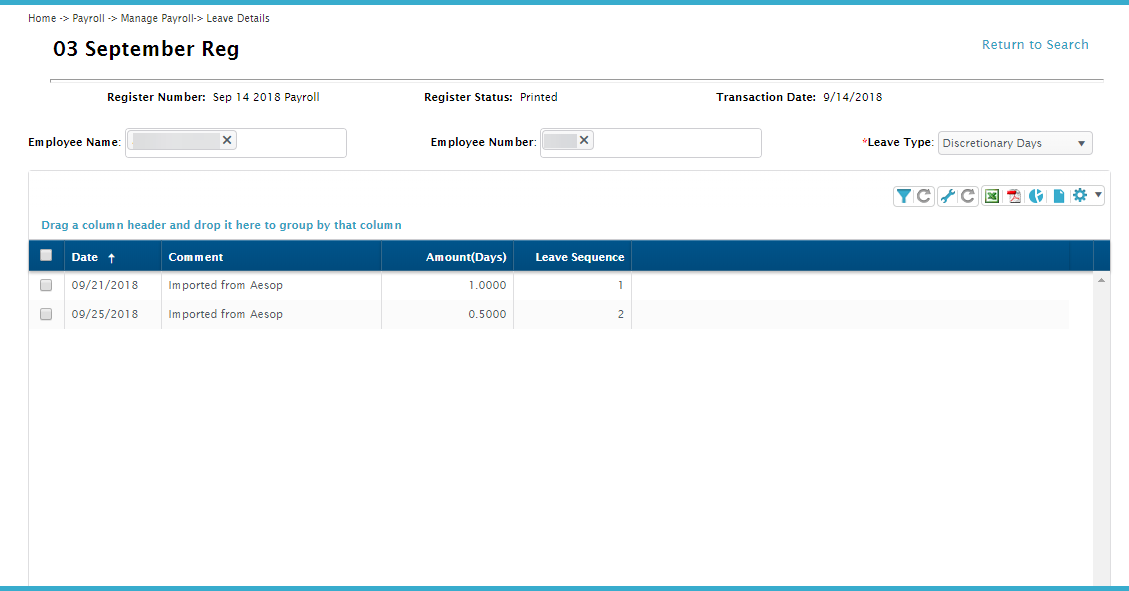Expand the arrow beside the gear icon
This screenshot has width=1129, height=591.
[x=1098, y=195]
